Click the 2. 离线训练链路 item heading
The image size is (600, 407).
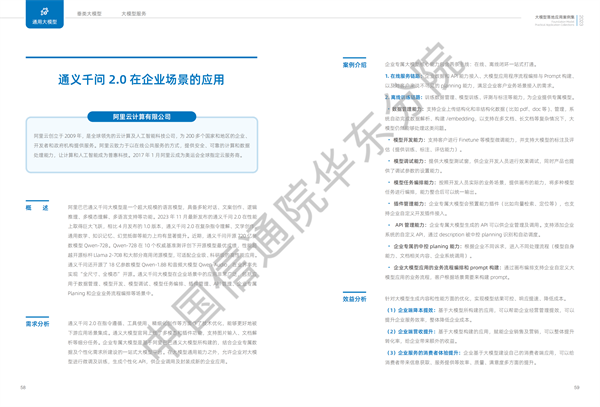point(403,97)
